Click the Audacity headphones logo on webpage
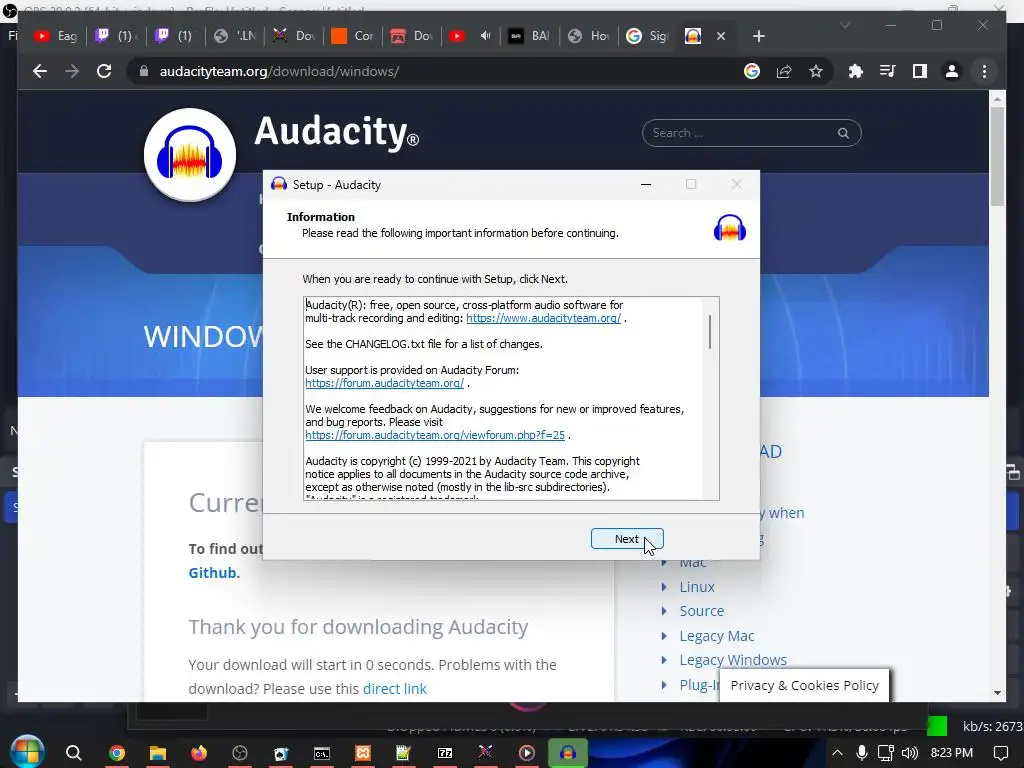Viewport: 1024px width, 768px height. 189,155
